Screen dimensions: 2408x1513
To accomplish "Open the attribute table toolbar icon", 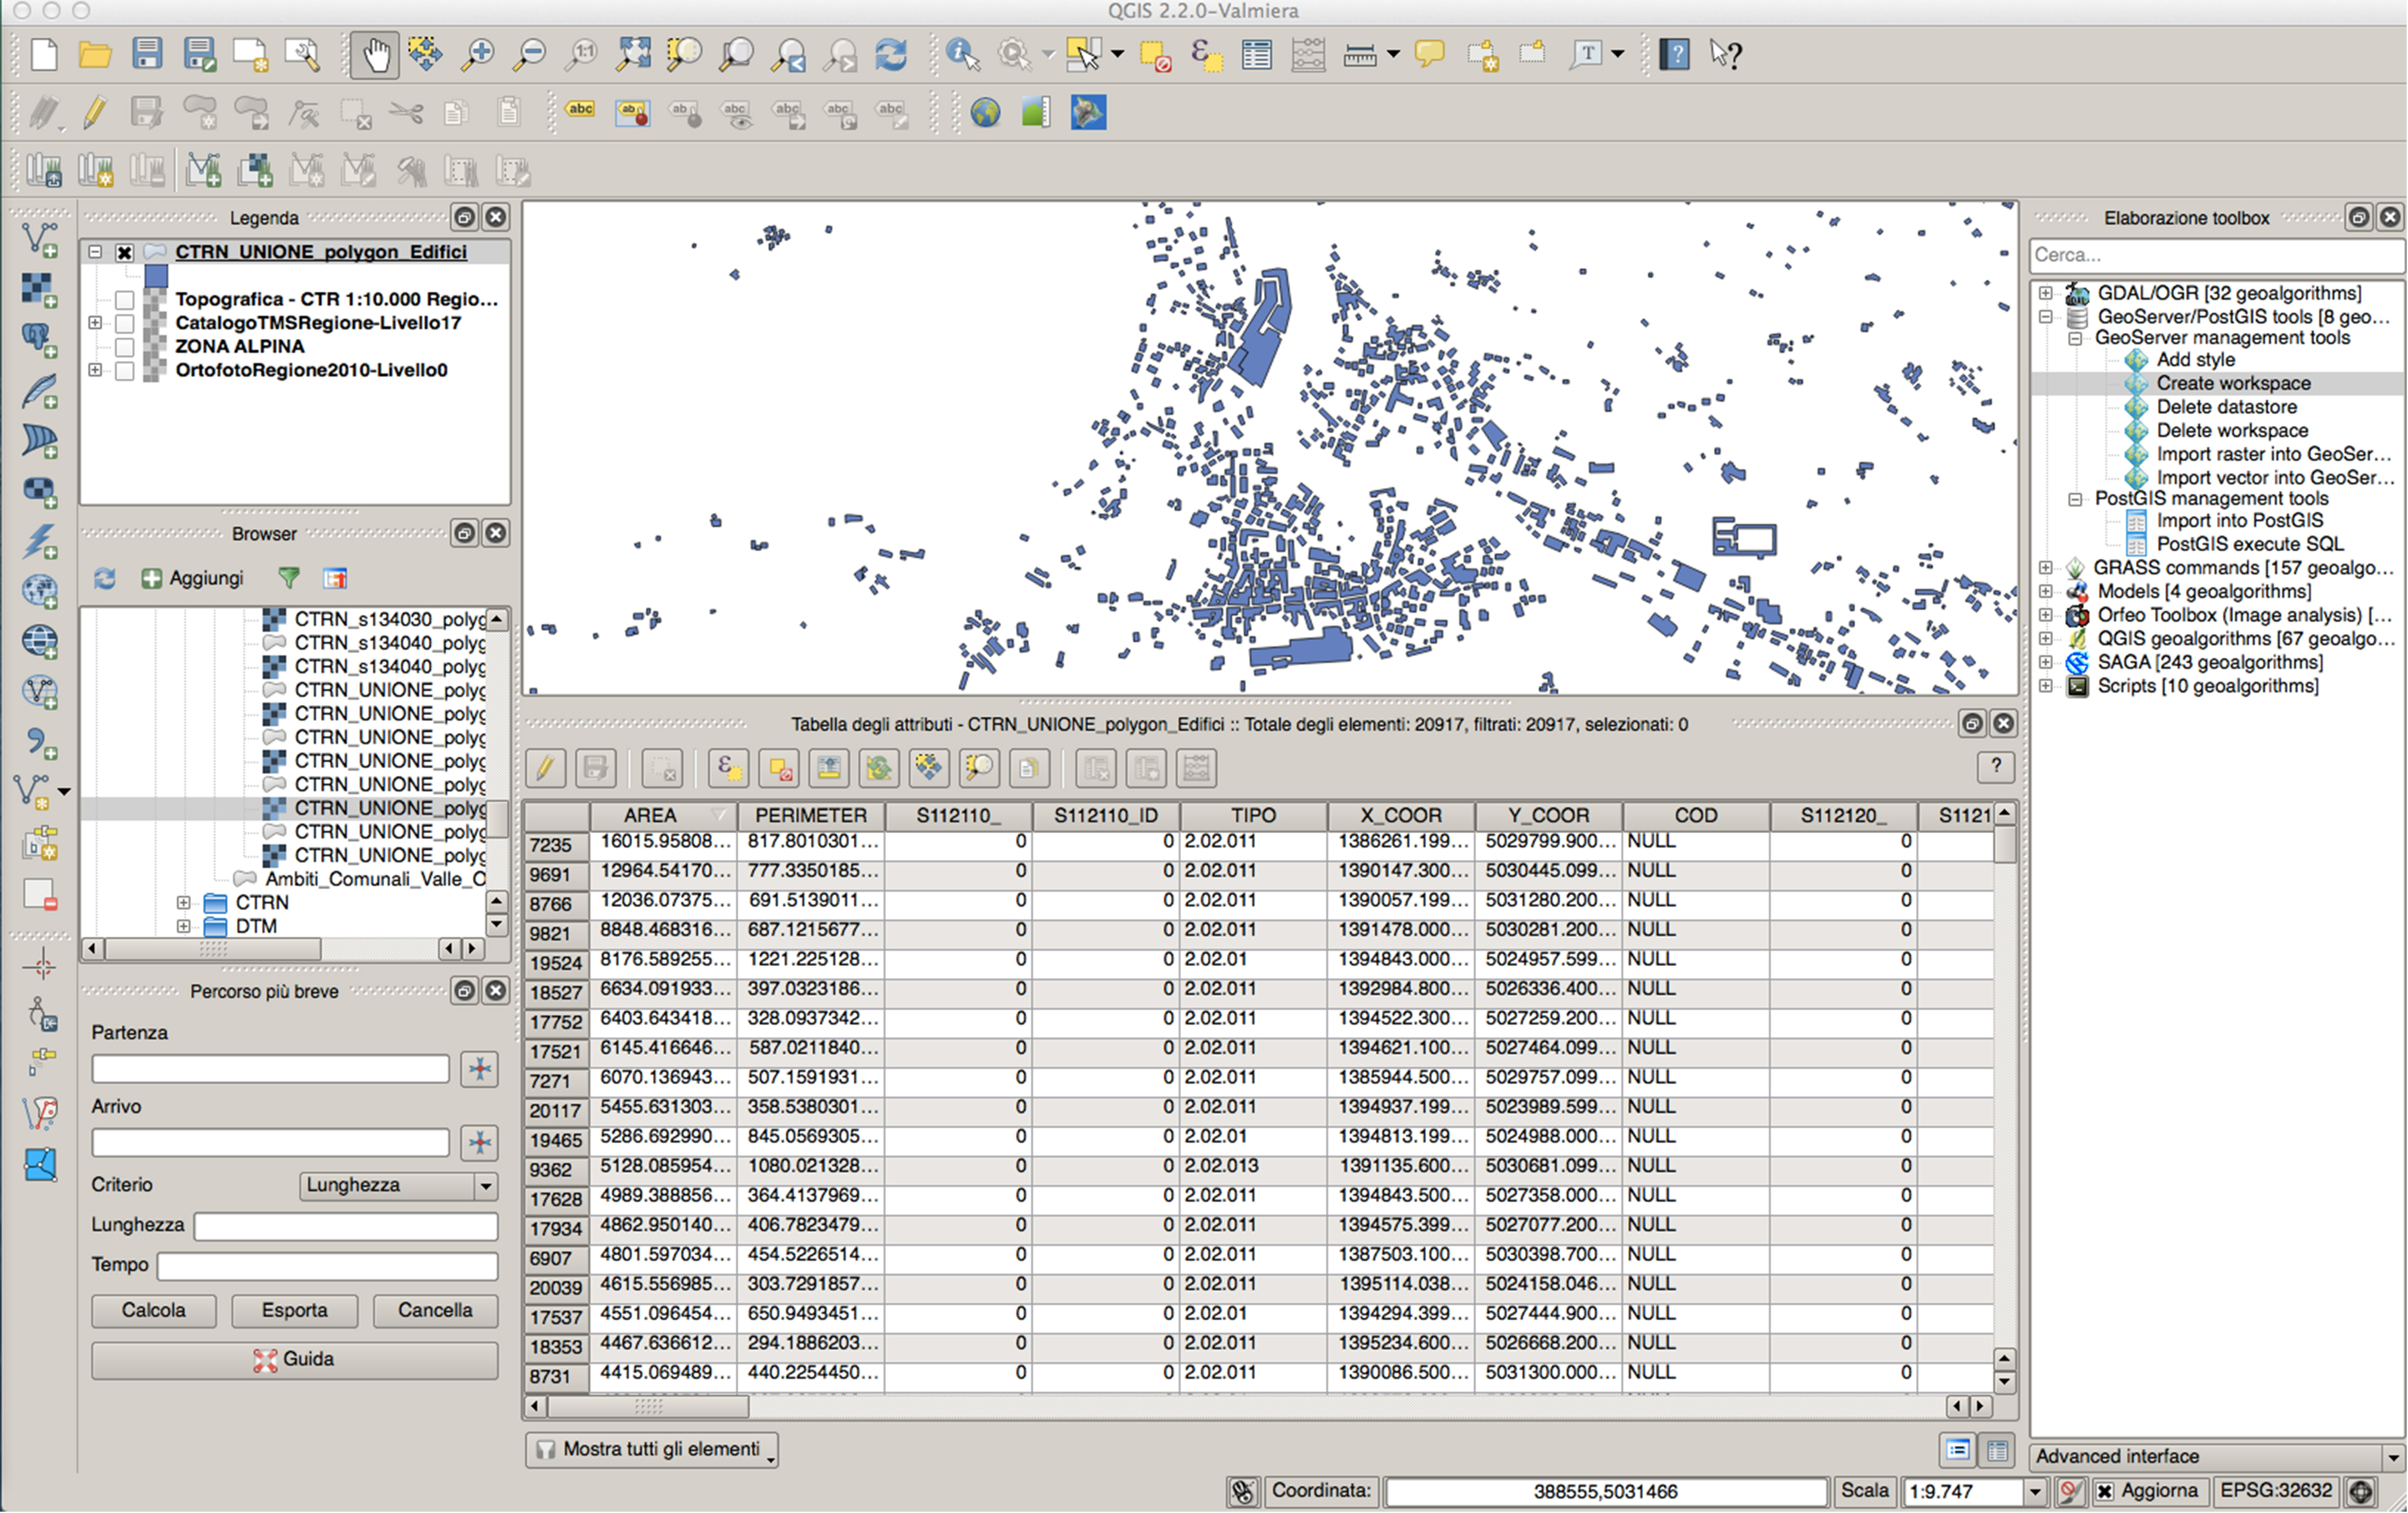I will coord(1257,55).
